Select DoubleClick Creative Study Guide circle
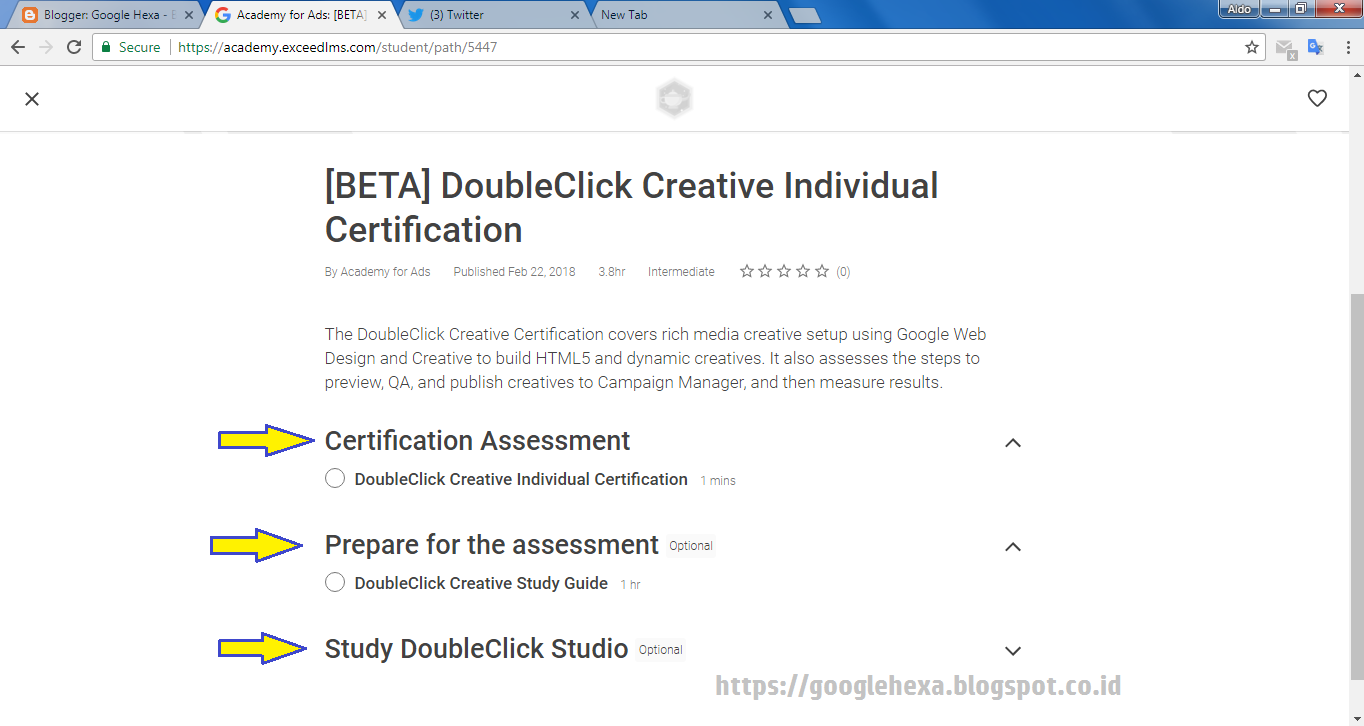This screenshot has width=1364, height=726. coord(335,583)
